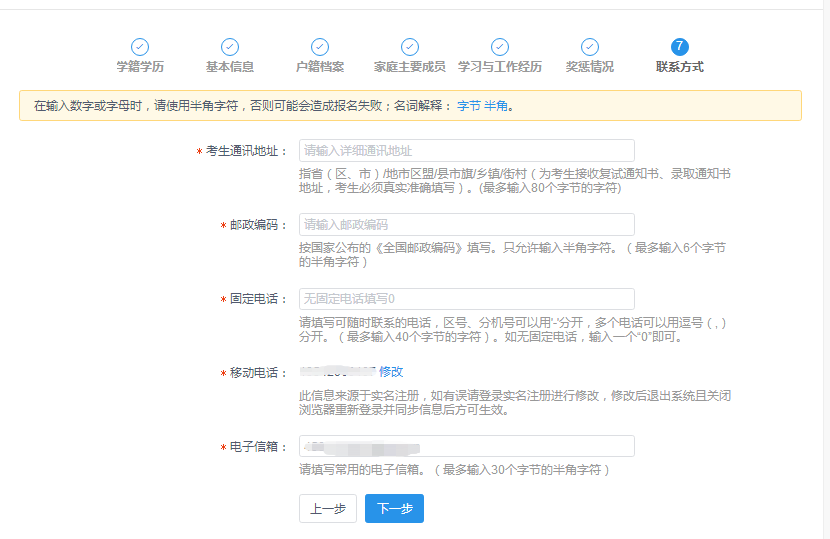The width and height of the screenshot is (830, 539).
Task: Focus the 考生通讯地址 input field
Action: pos(466,151)
